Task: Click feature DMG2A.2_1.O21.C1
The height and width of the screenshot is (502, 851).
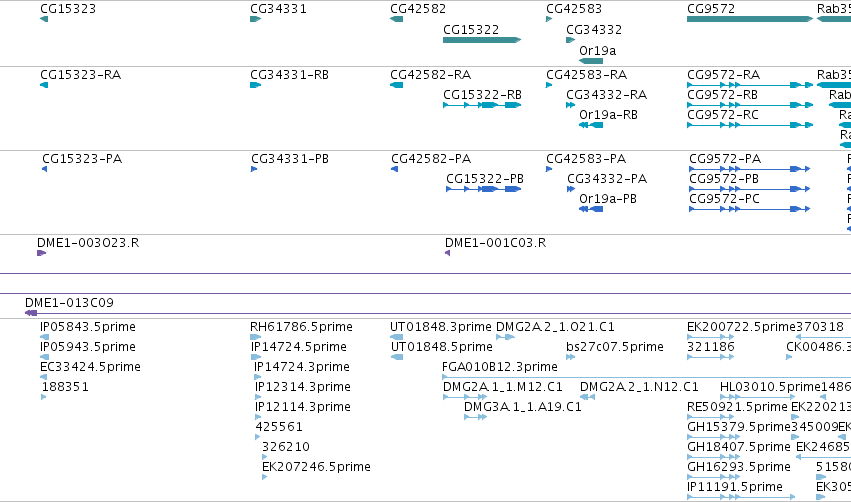Action: tap(555, 327)
